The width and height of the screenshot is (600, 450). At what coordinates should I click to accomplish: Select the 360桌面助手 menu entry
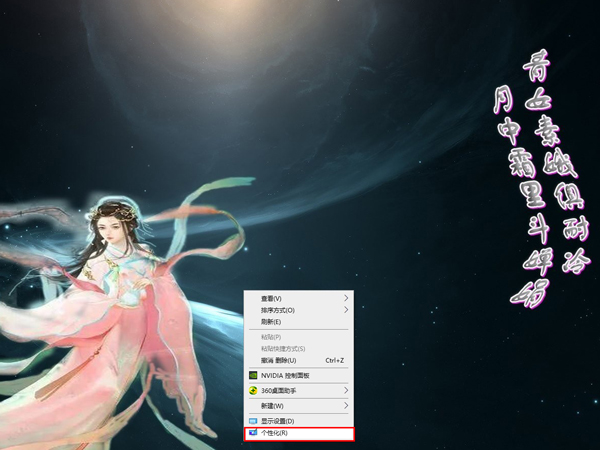click(x=279, y=390)
